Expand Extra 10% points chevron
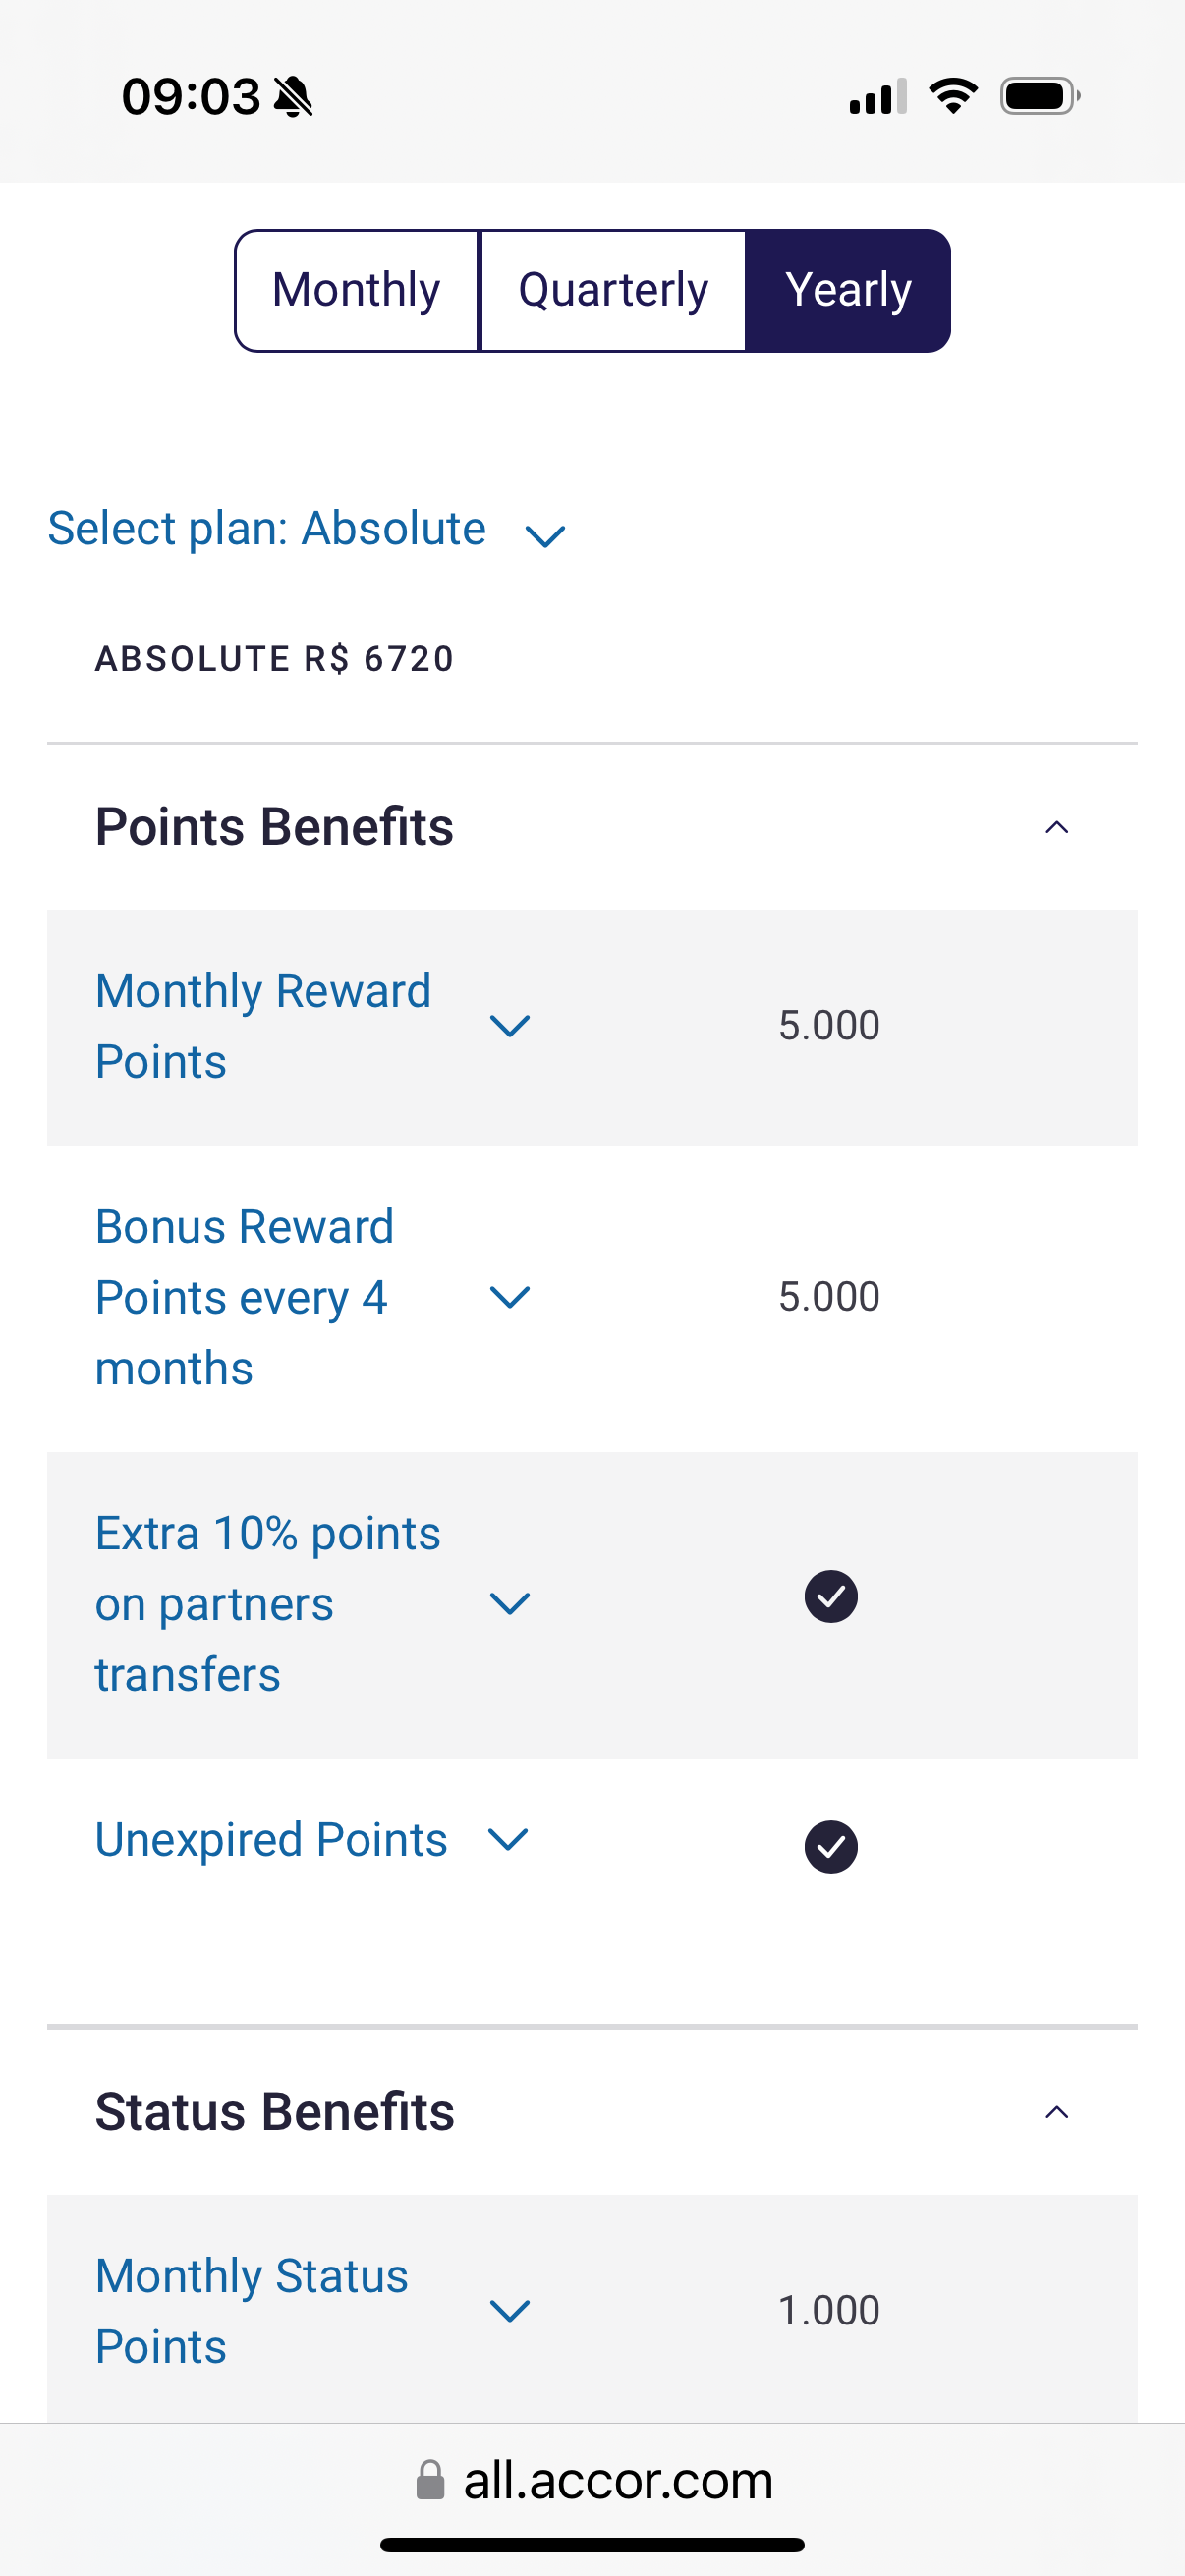The height and width of the screenshot is (2576, 1185). click(510, 1604)
